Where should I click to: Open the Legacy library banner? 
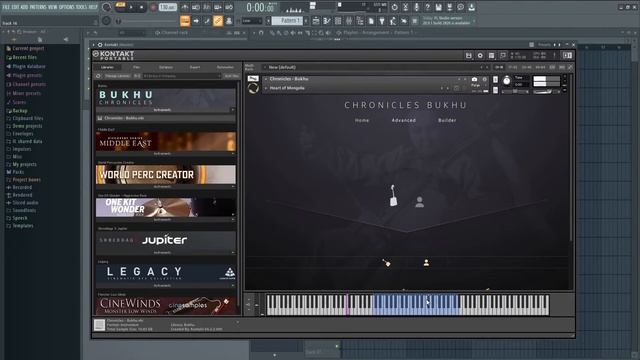[166, 273]
